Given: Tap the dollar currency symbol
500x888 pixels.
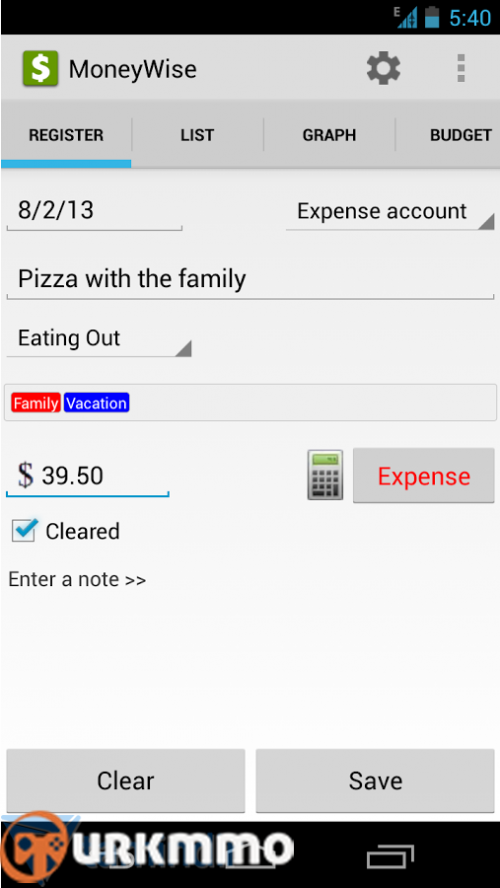Looking at the screenshot, I should tap(25, 475).
